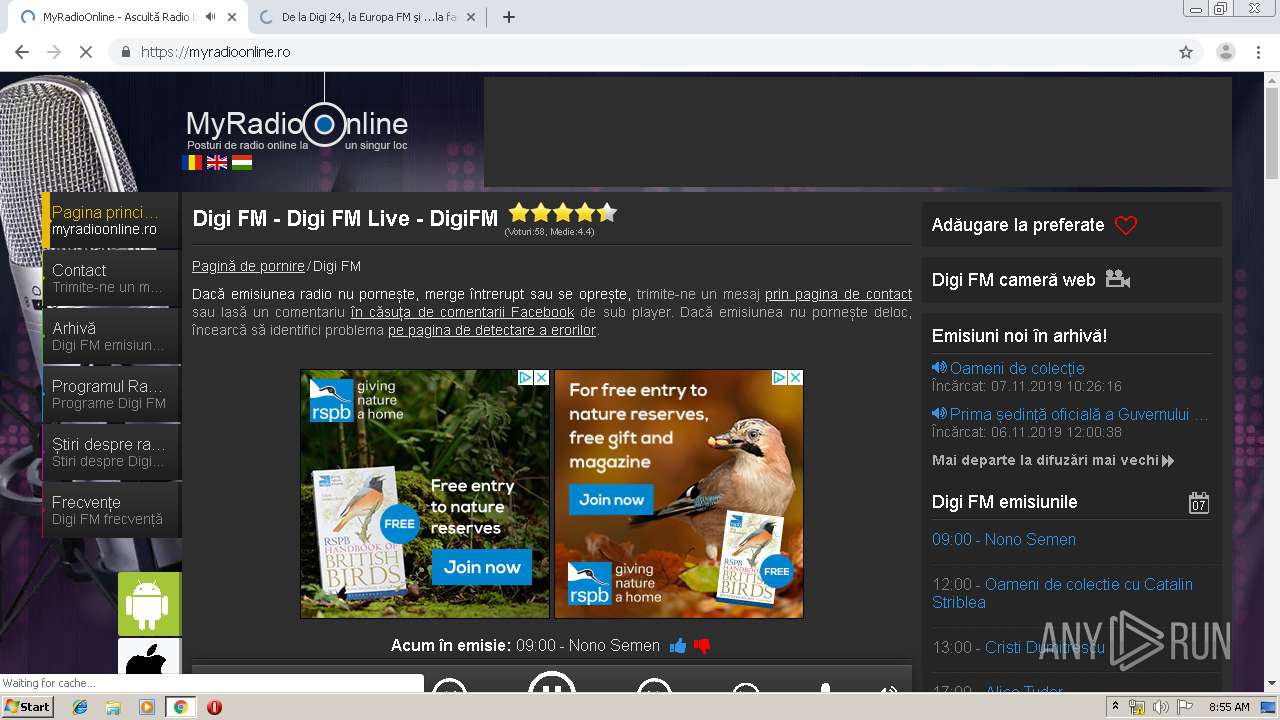Open the Chrome three-dot menu
Image resolution: width=1280 pixels, height=720 pixels.
1258,52
